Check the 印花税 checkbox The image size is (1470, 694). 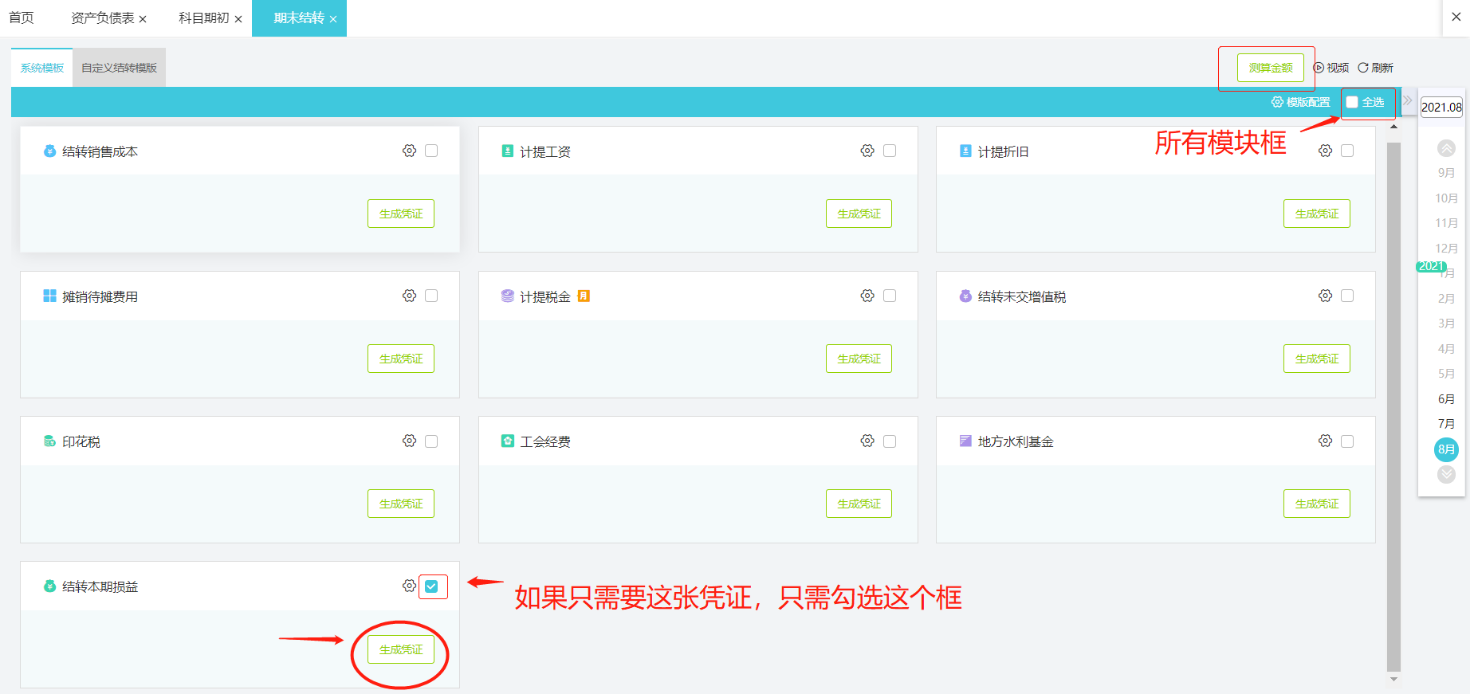click(x=431, y=441)
